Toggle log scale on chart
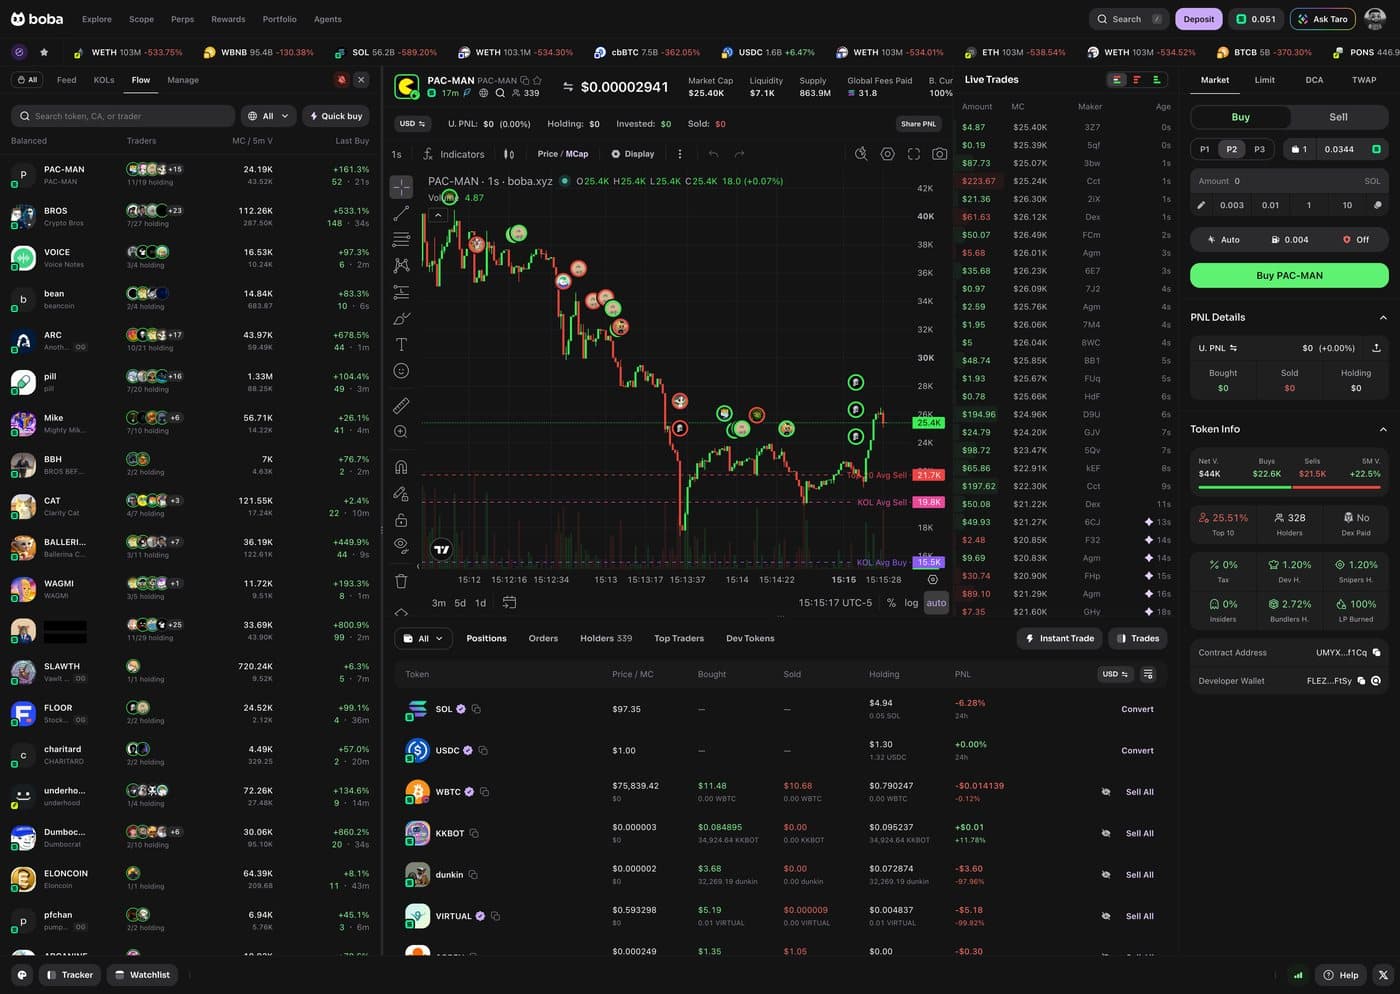Image resolution: width=1400 pixels, height=994 pixels. (x=911, y=603)
